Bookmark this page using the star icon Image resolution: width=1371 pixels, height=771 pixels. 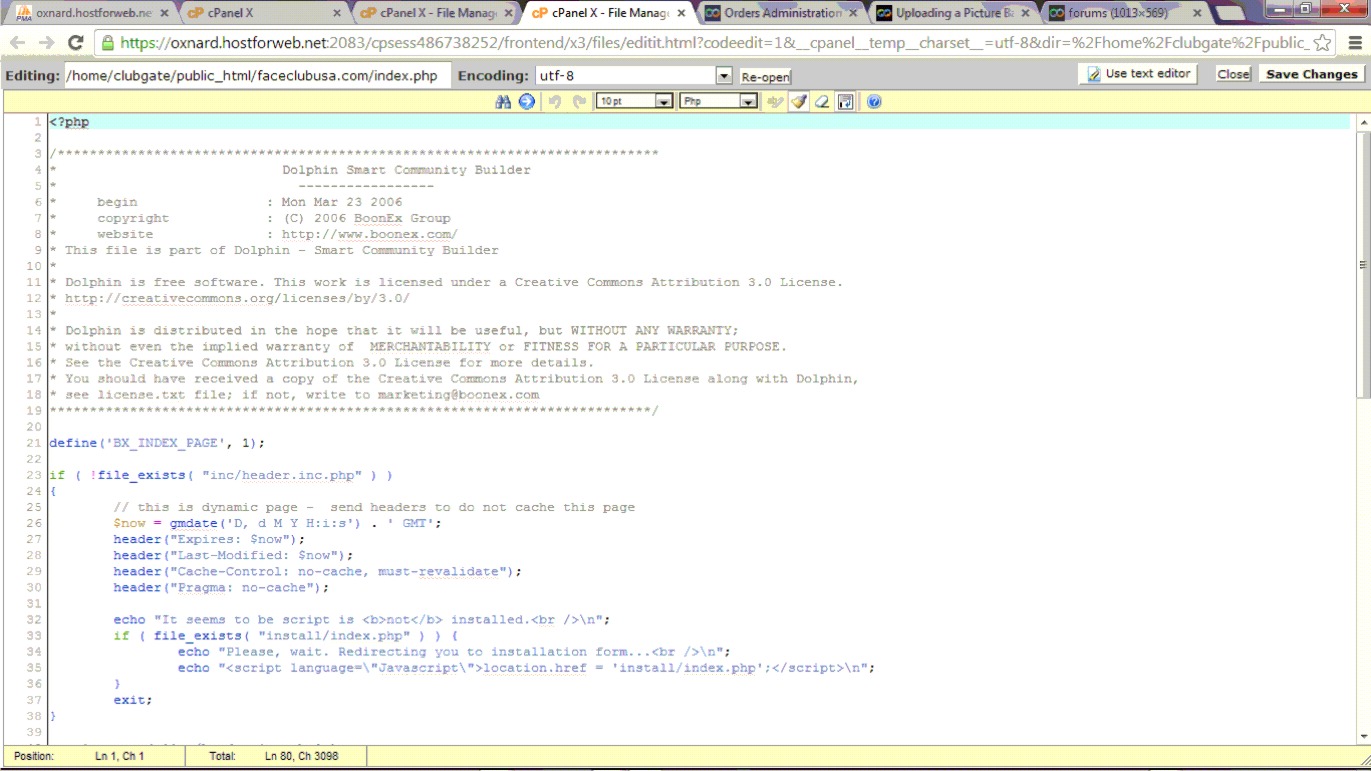coord(1322,43)
